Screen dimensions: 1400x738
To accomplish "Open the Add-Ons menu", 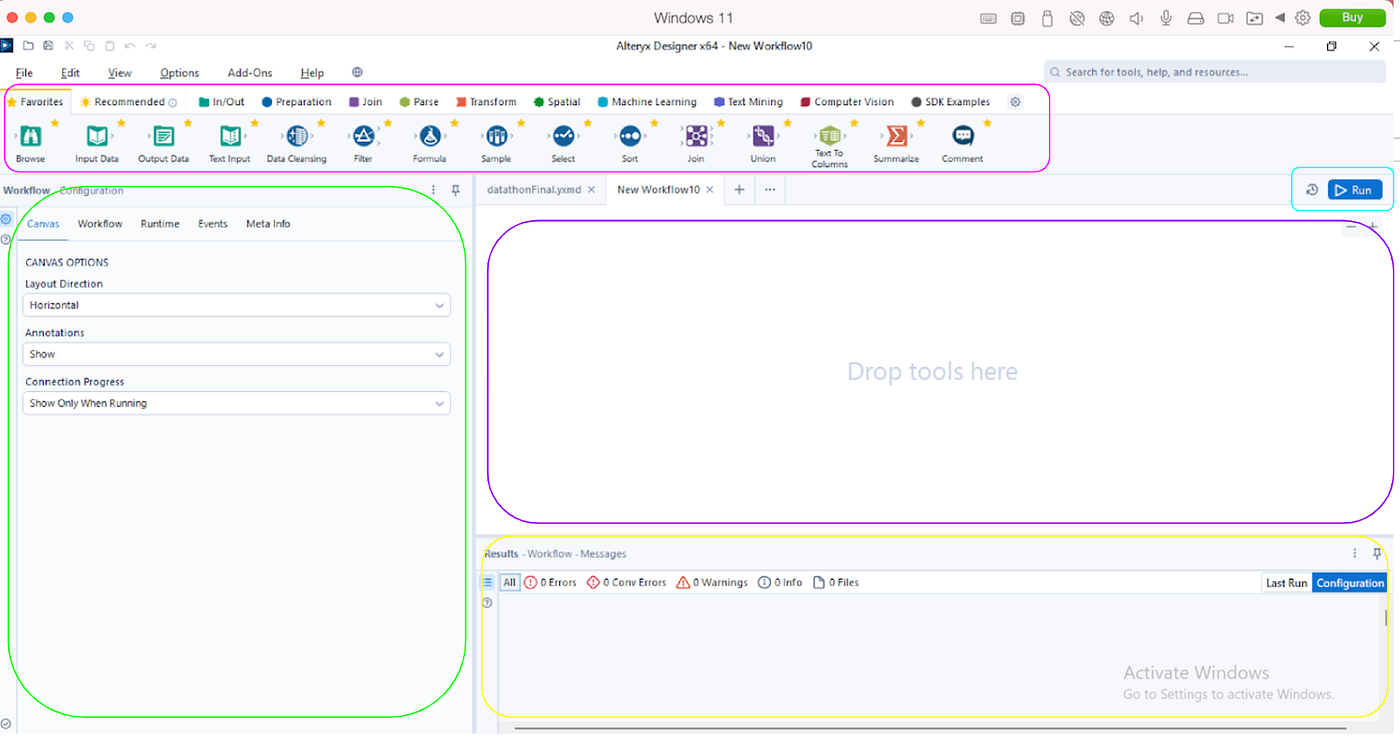I will click(x=250, y=73).
